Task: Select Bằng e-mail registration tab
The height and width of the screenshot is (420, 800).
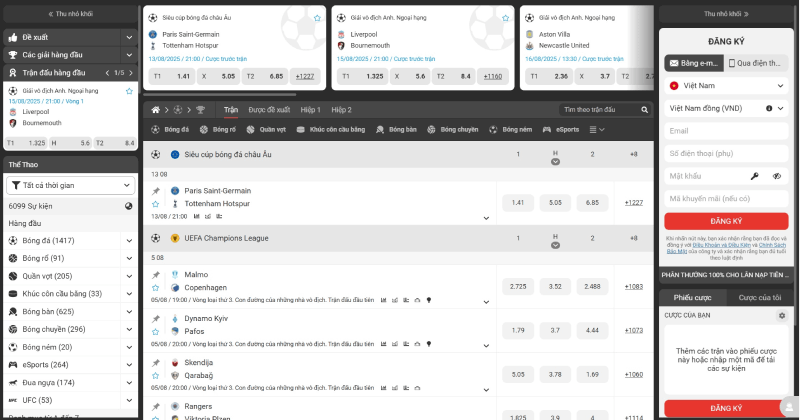Action: click(694, 63)
